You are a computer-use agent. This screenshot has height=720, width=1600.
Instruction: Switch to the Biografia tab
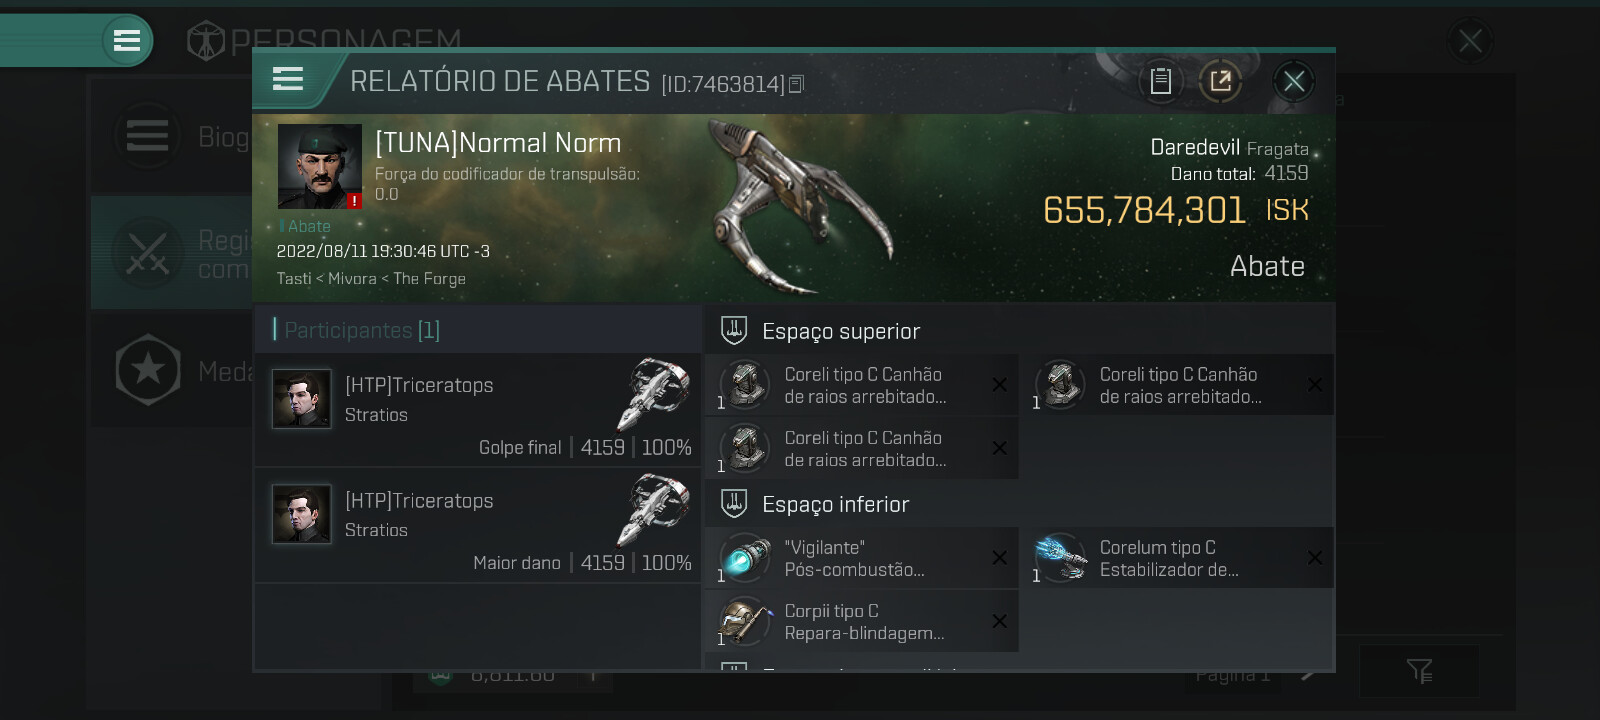[170, 137]
